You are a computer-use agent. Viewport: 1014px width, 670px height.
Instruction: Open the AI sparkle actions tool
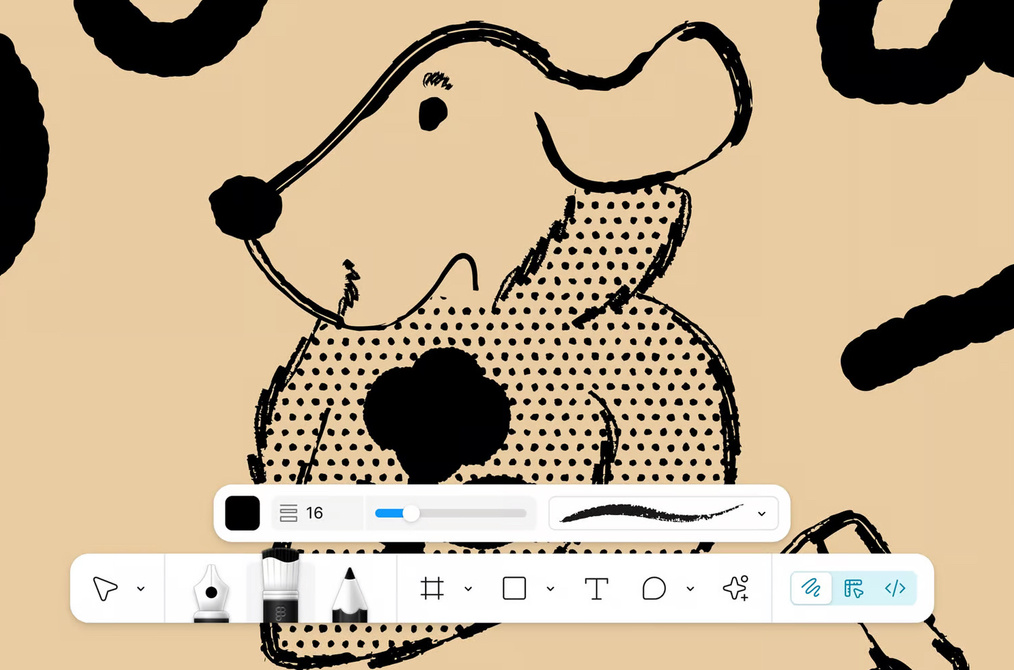click(x=736, y=589)
